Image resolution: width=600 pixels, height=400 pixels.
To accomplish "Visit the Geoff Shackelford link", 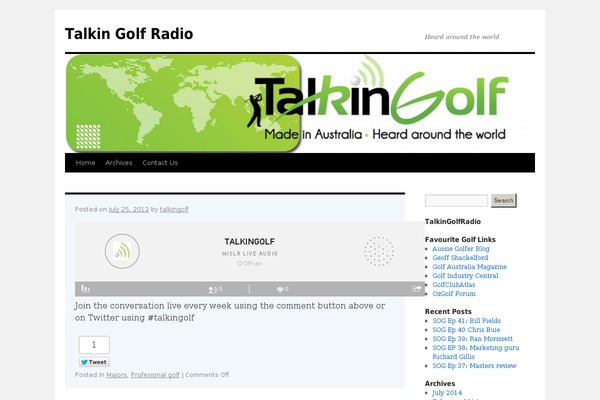I will [460, 258].
